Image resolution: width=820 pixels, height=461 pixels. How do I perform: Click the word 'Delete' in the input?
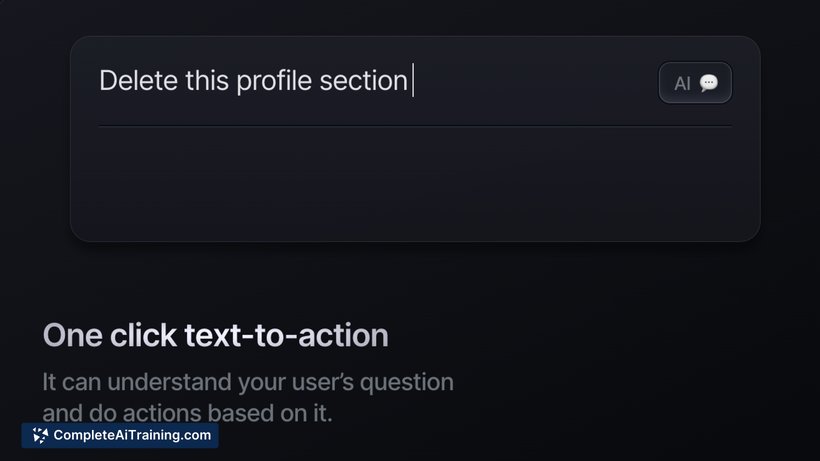138,80
